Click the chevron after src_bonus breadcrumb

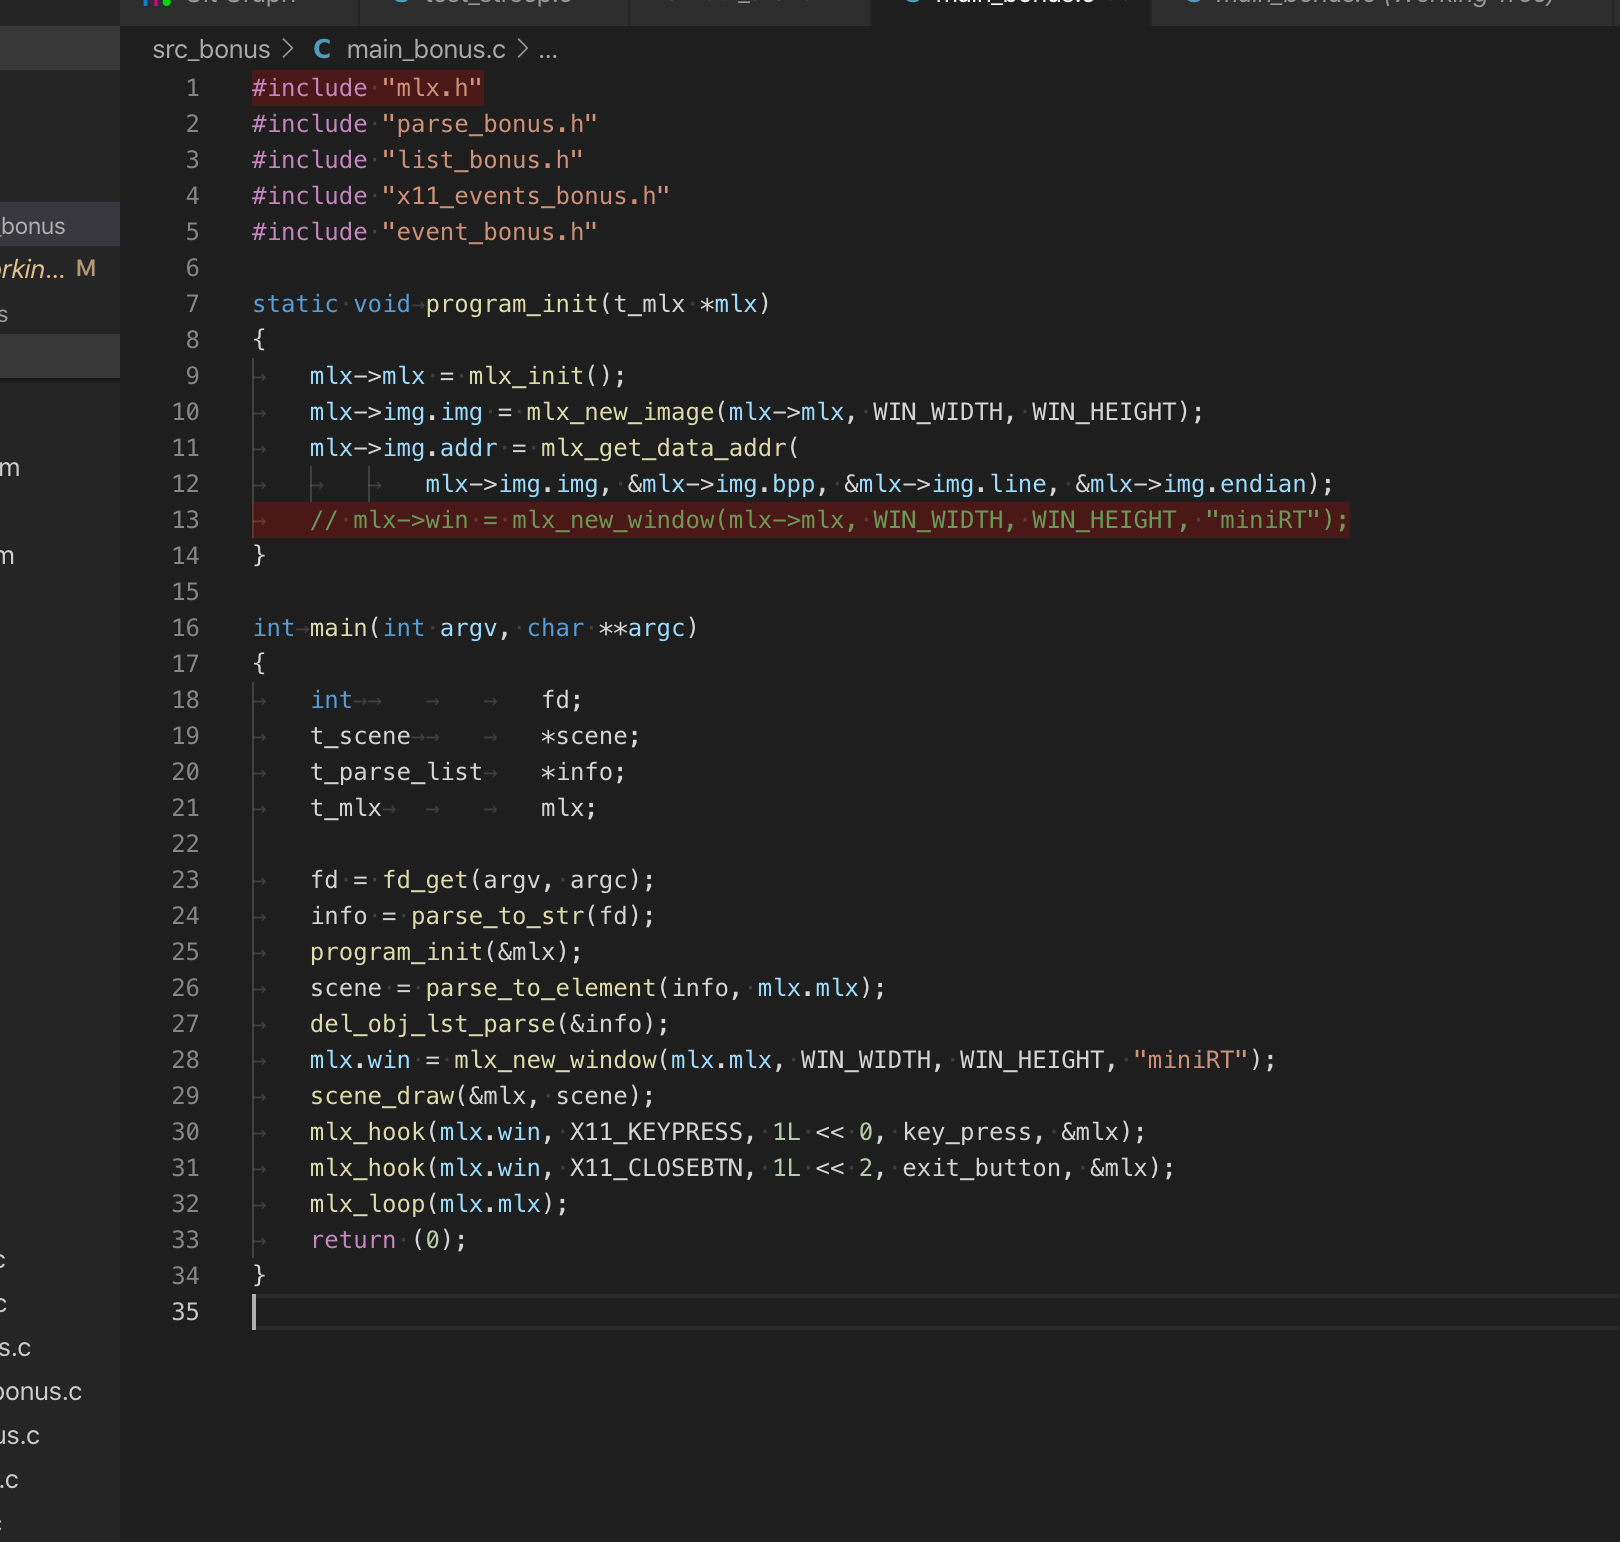[x=287, y=48]
